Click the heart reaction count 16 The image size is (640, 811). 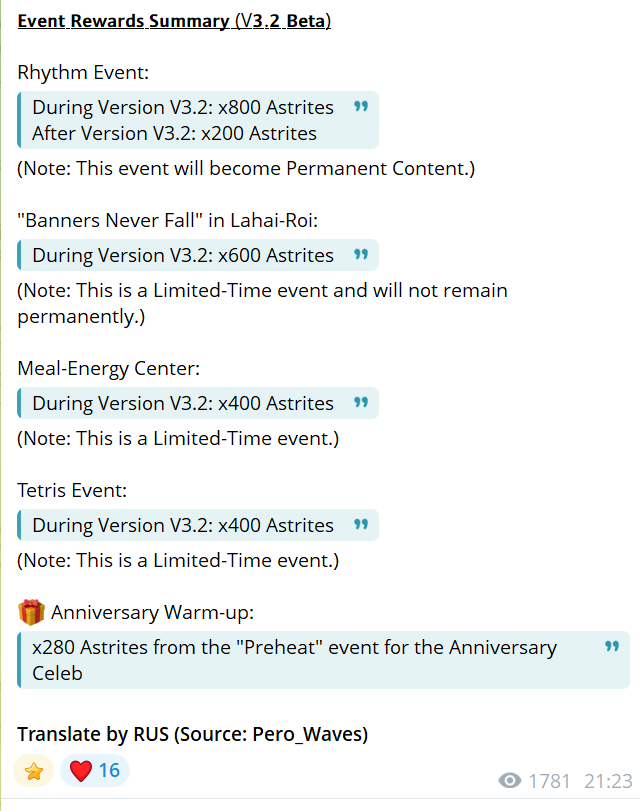109,771
